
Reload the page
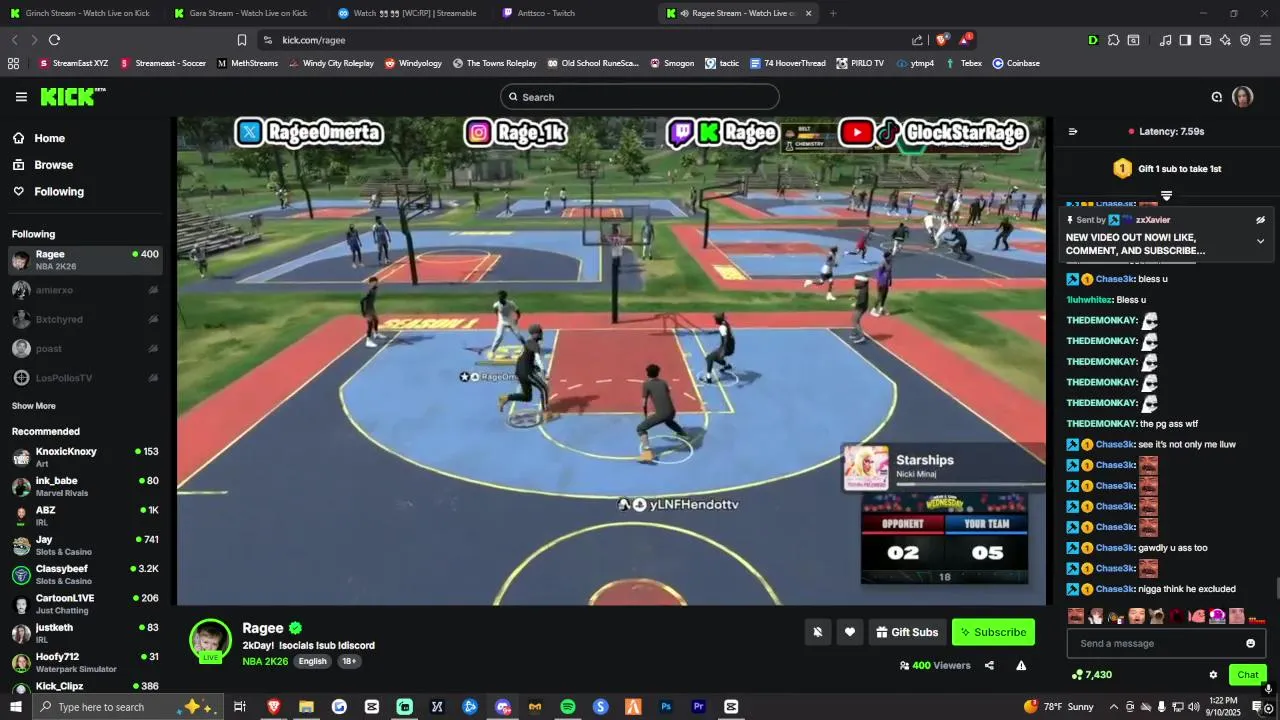coord(54,40)
